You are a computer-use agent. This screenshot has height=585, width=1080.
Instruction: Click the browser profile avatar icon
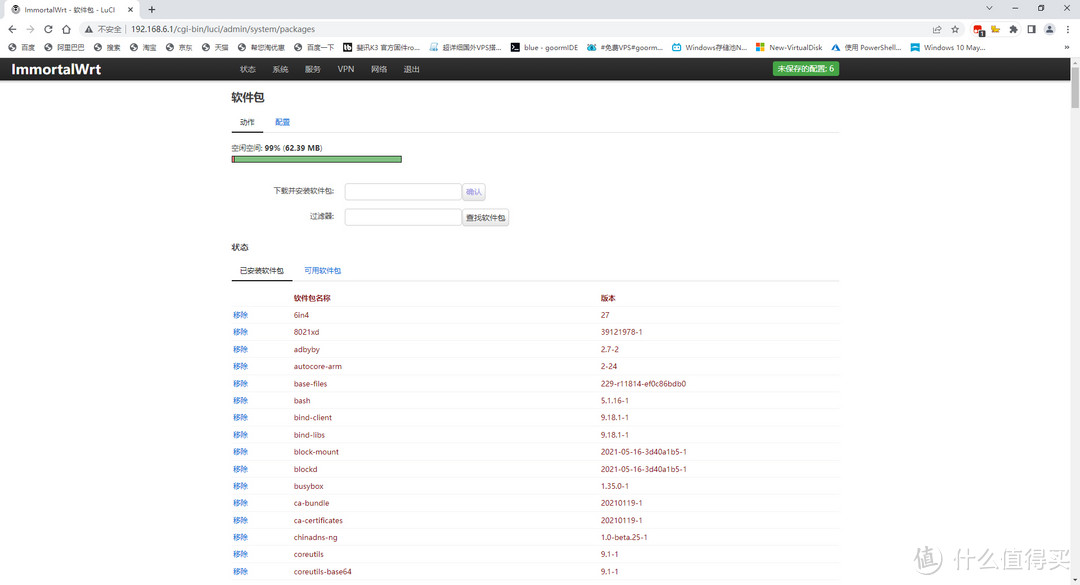tap(1048, 29)
